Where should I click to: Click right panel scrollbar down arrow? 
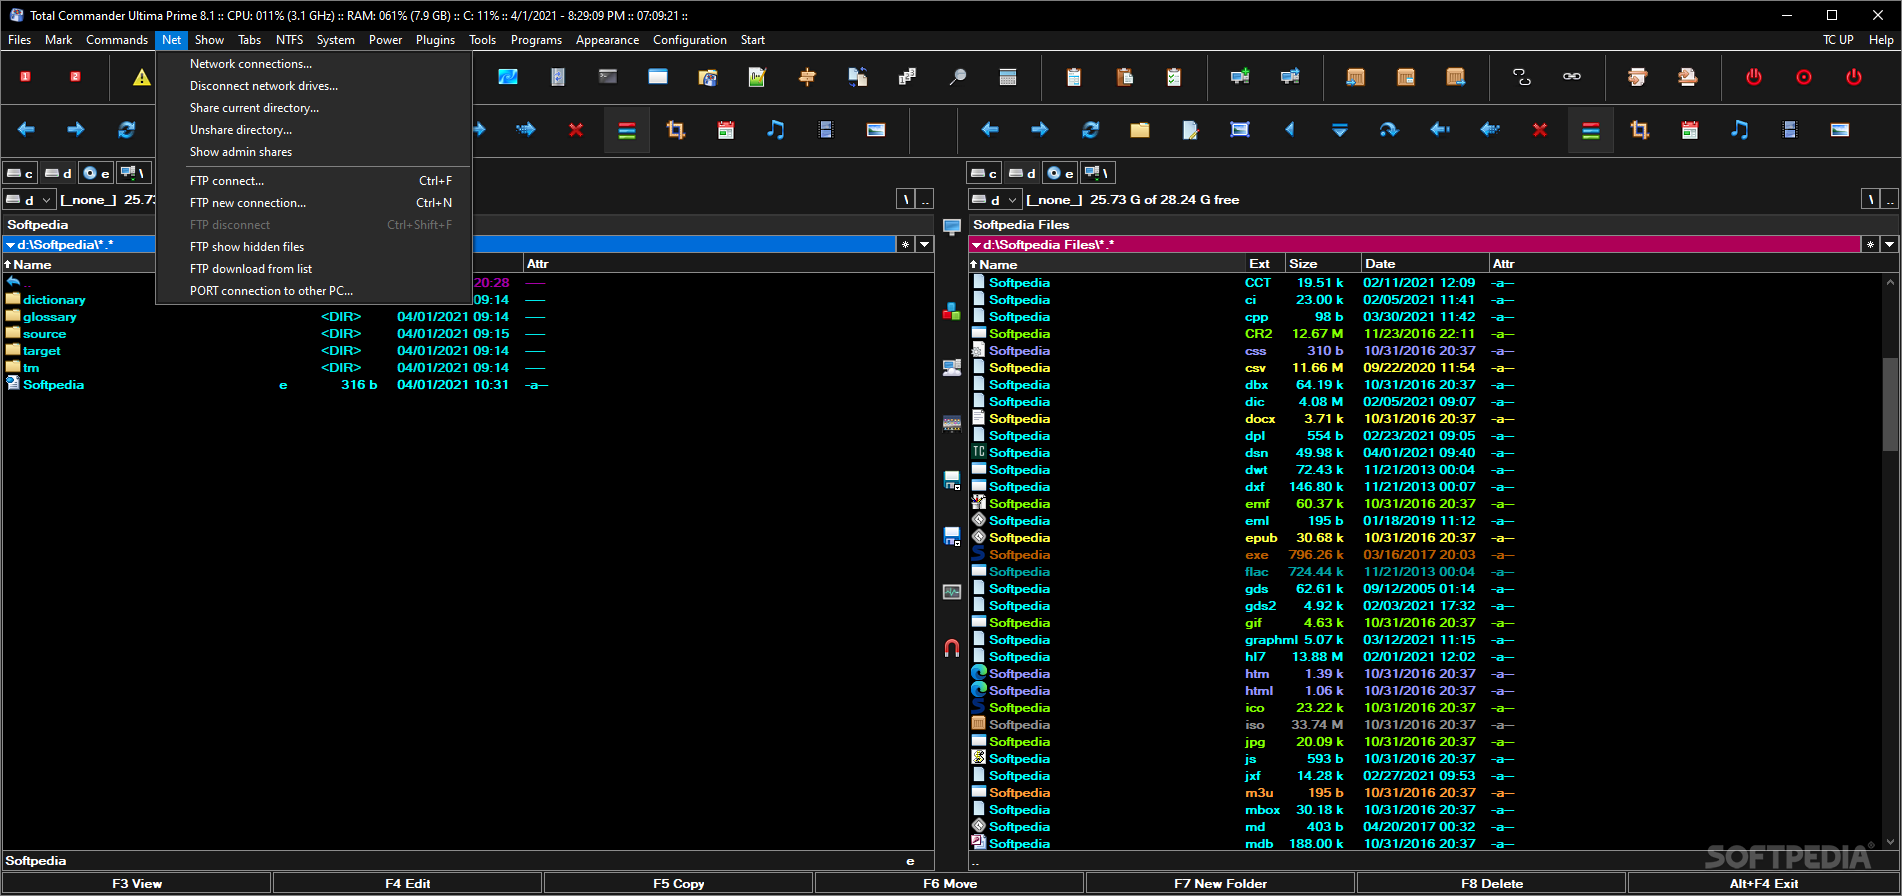[1890, 842]
